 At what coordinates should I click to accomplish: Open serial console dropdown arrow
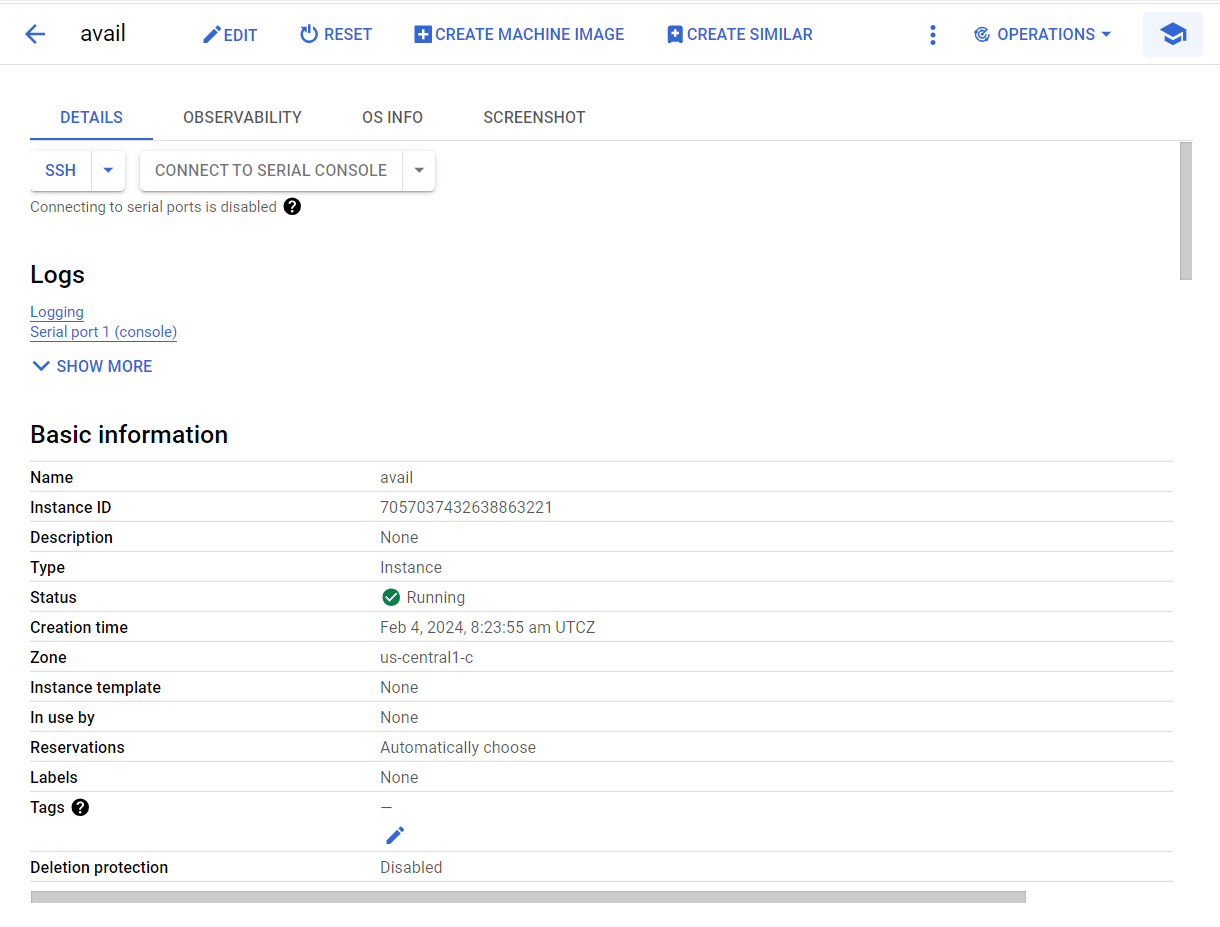[419, 170]
